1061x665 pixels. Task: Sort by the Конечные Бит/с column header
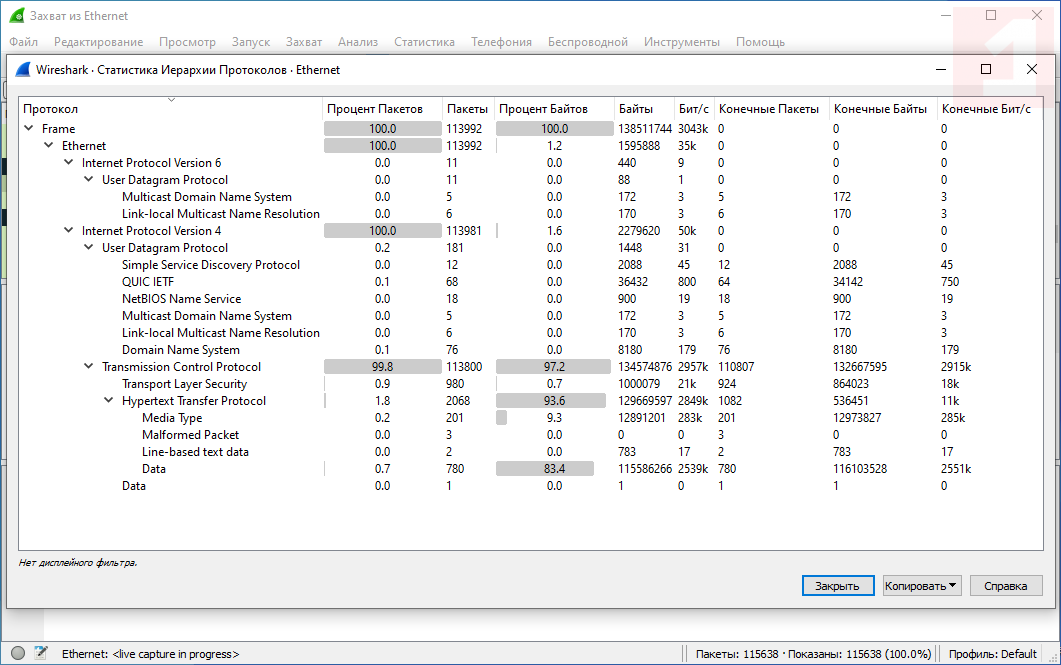(989, 108)
